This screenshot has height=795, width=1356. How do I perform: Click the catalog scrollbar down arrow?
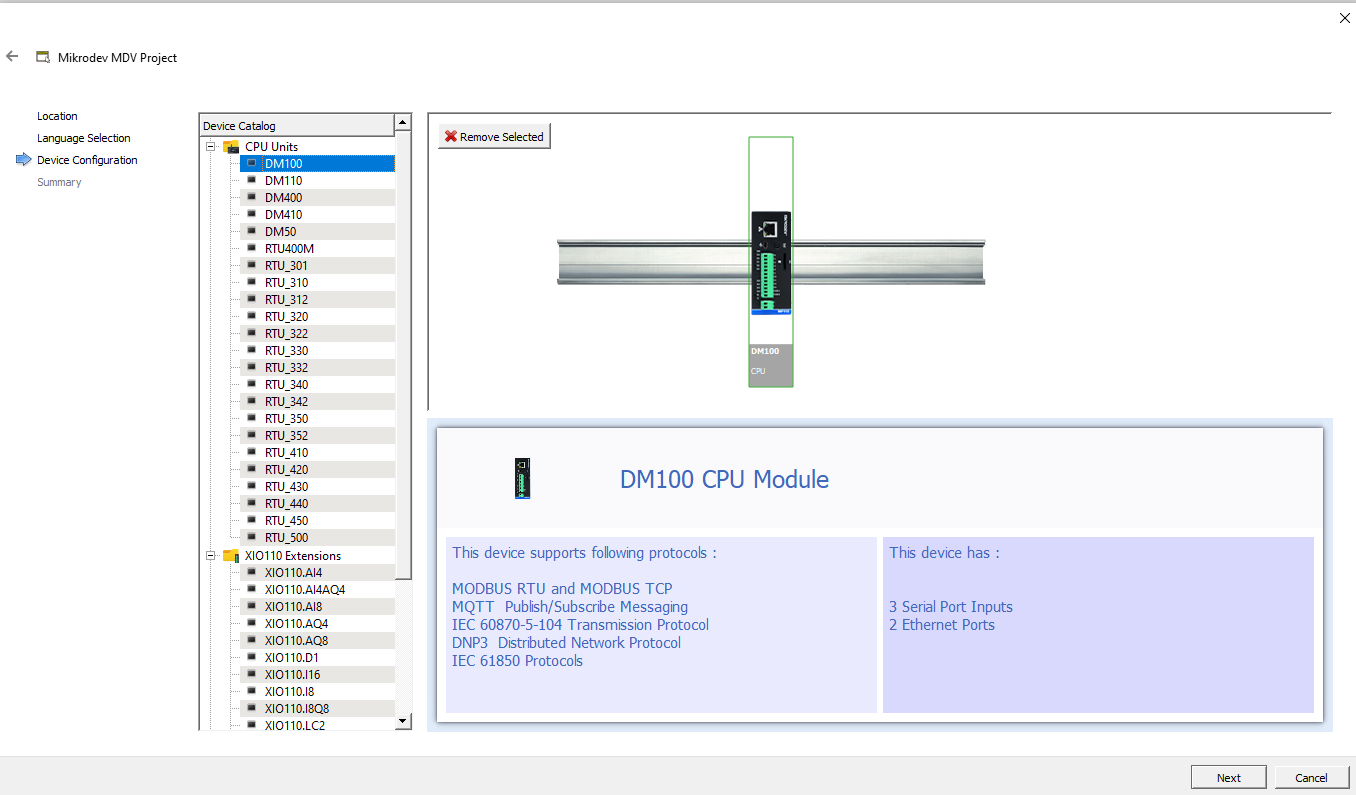coord(403,720)
